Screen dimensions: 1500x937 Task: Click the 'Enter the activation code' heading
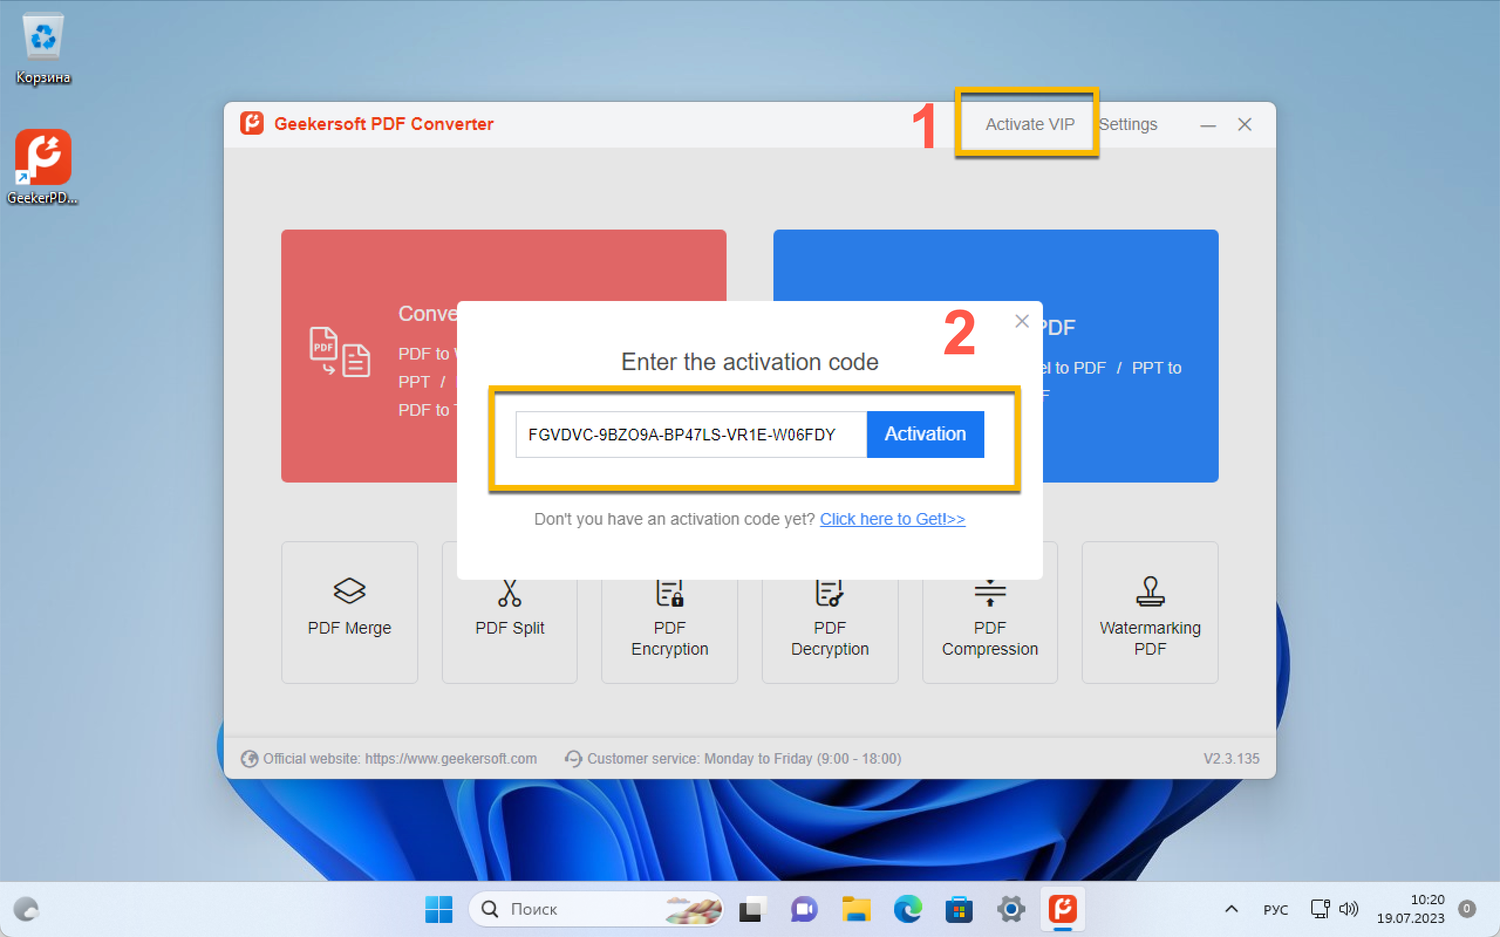click(x=750, y=362)
